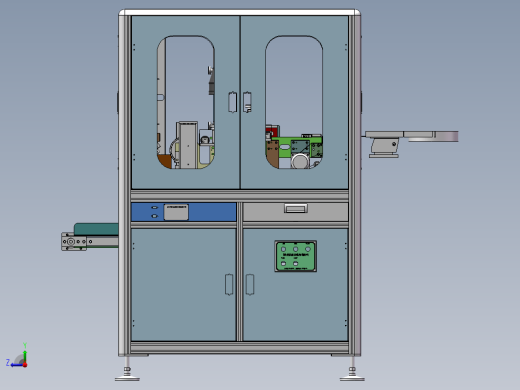Pick the lower left cabinet door handle

pyautogui.click(x=229, y=284)
